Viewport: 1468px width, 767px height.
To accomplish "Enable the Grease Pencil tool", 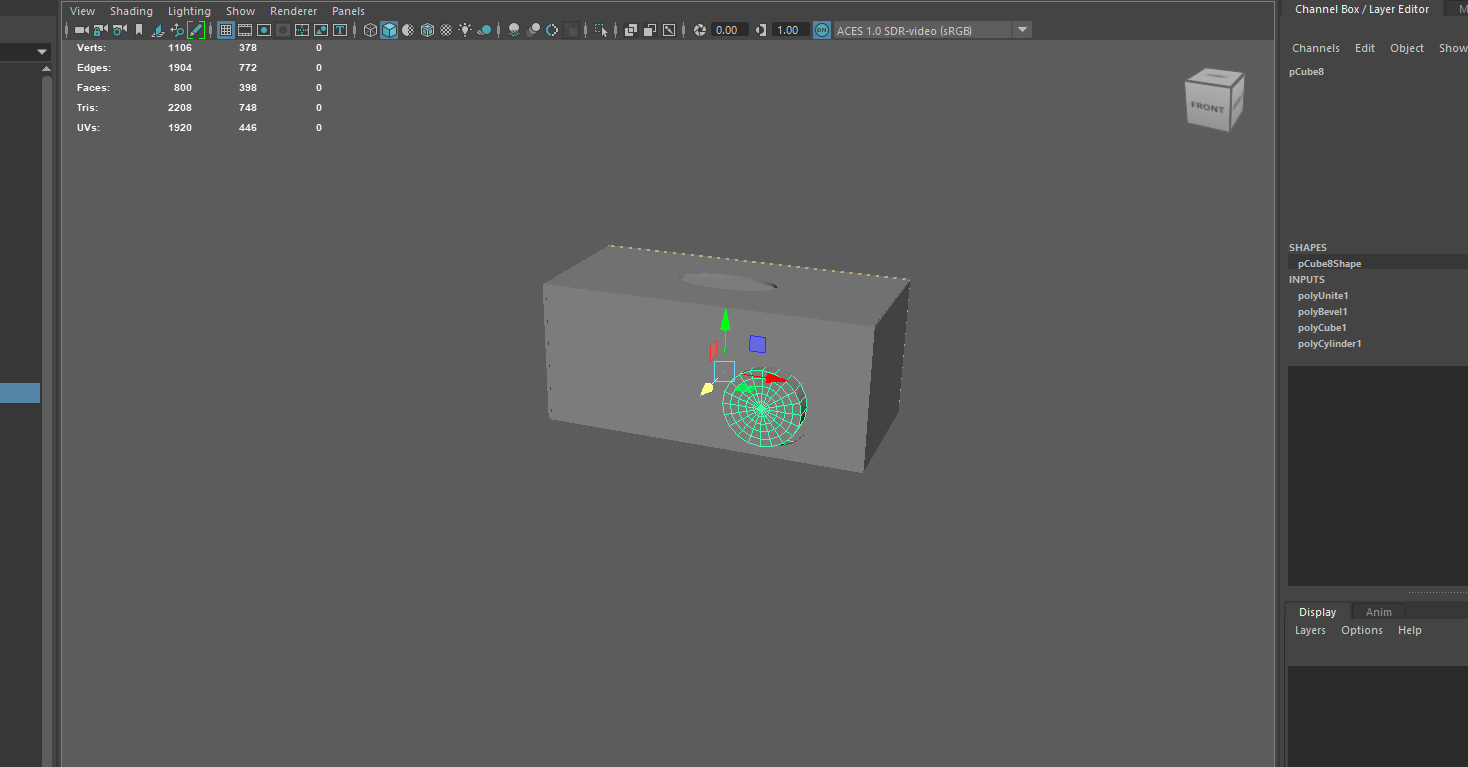I will click(196, 30).
